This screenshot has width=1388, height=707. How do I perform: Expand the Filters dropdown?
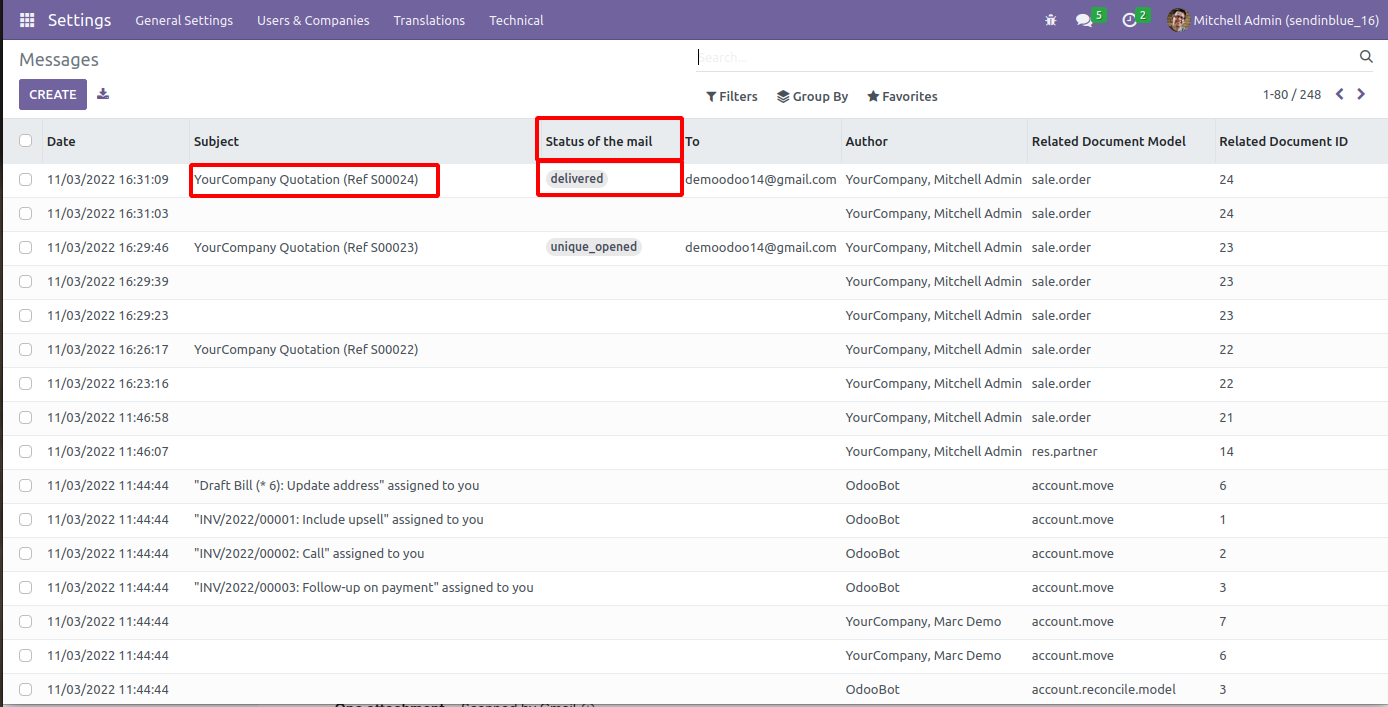click(x=731, y=97)
